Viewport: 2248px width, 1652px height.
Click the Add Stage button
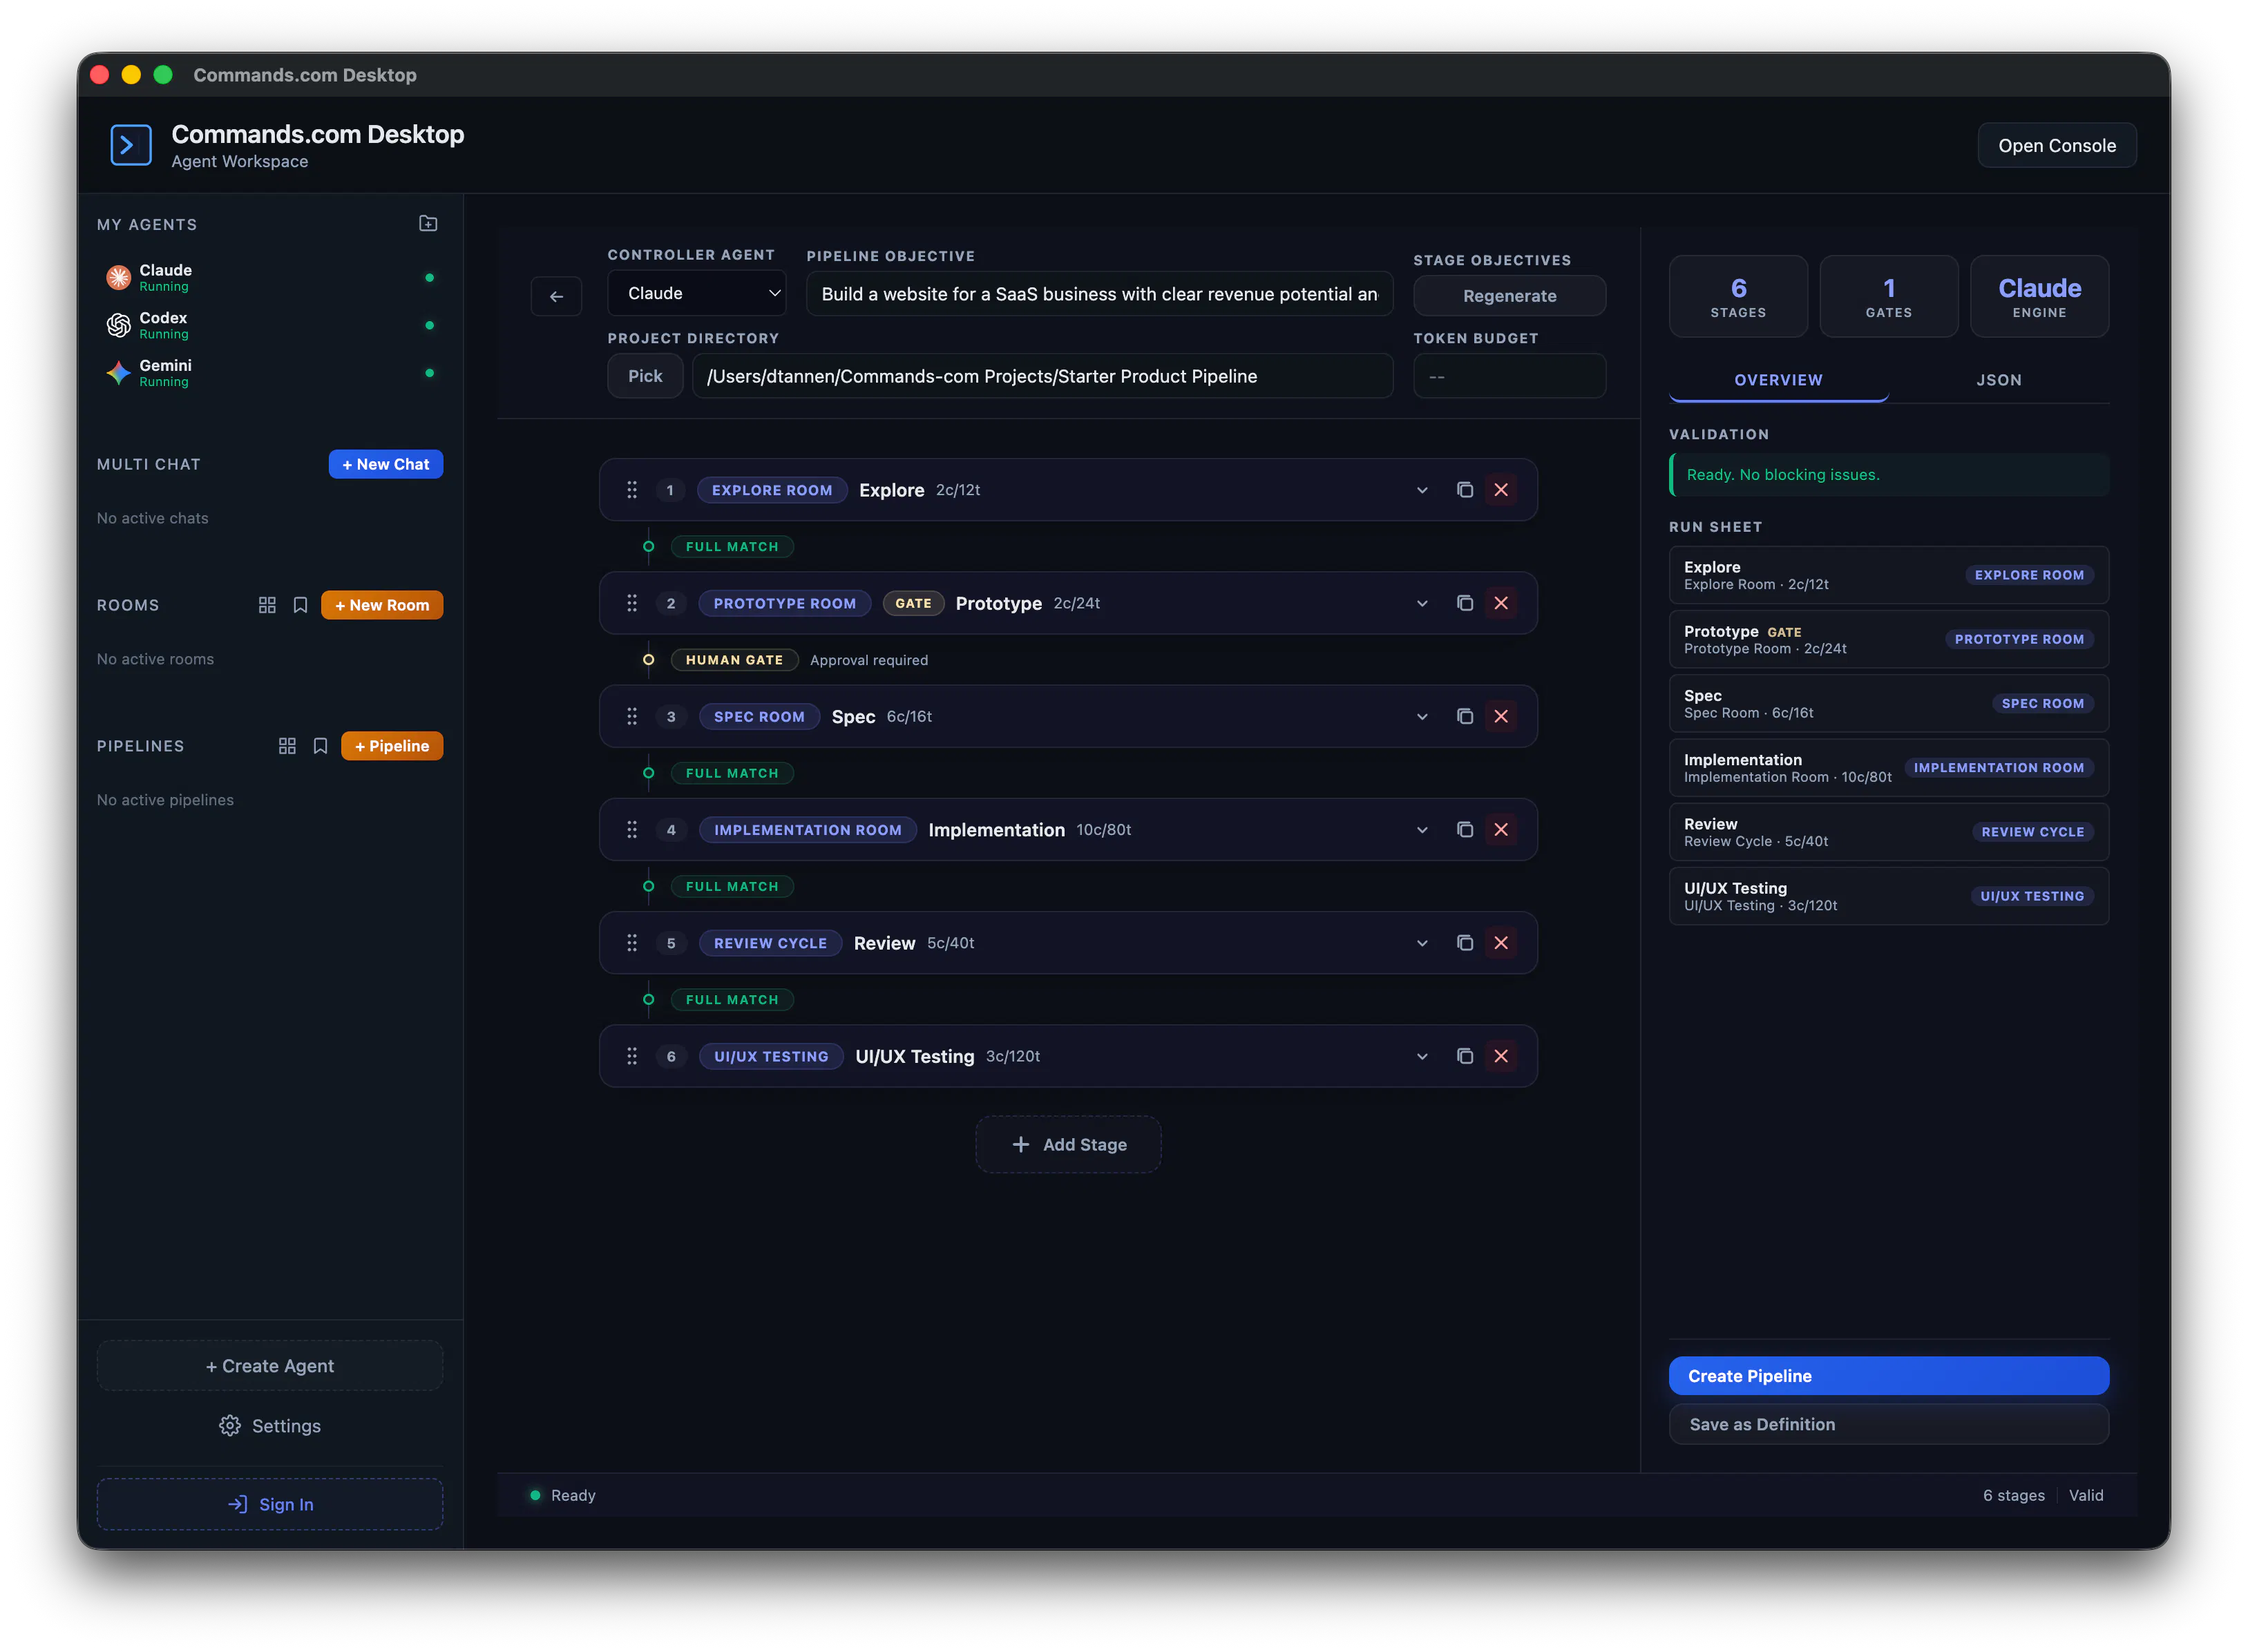coord(1068,1144)
